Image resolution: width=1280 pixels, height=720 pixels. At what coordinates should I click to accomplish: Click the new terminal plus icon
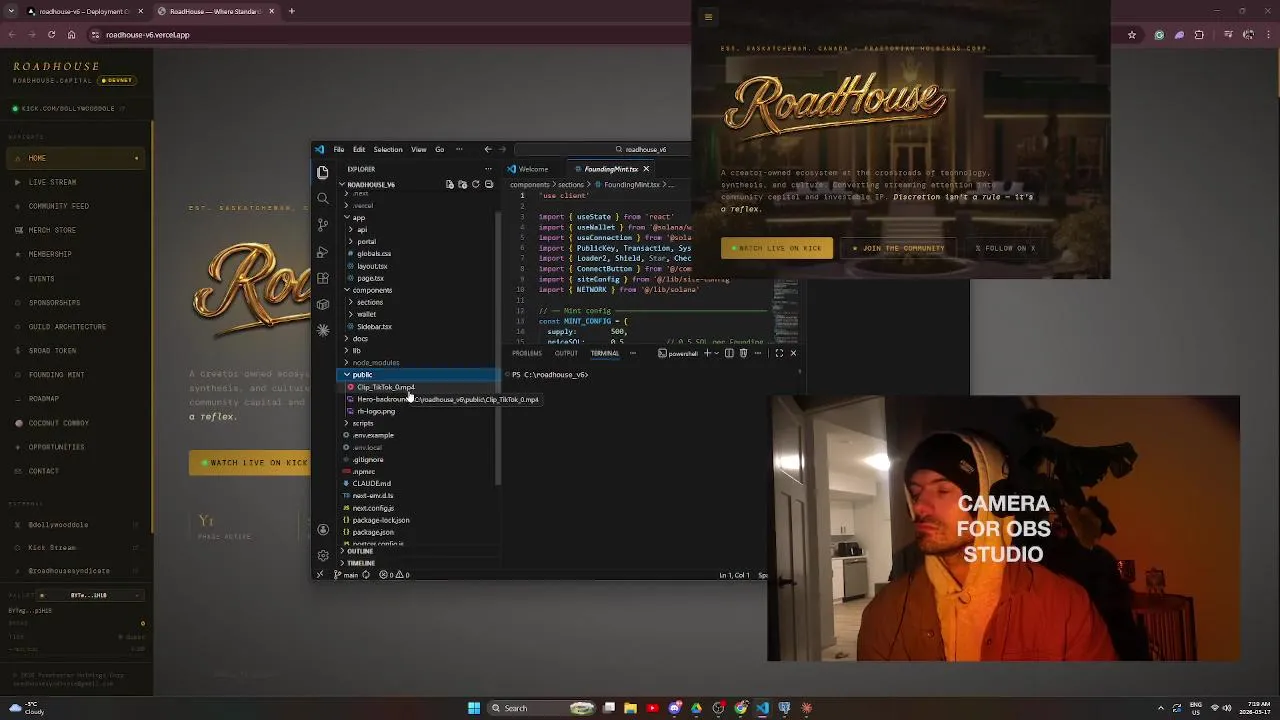707,353
